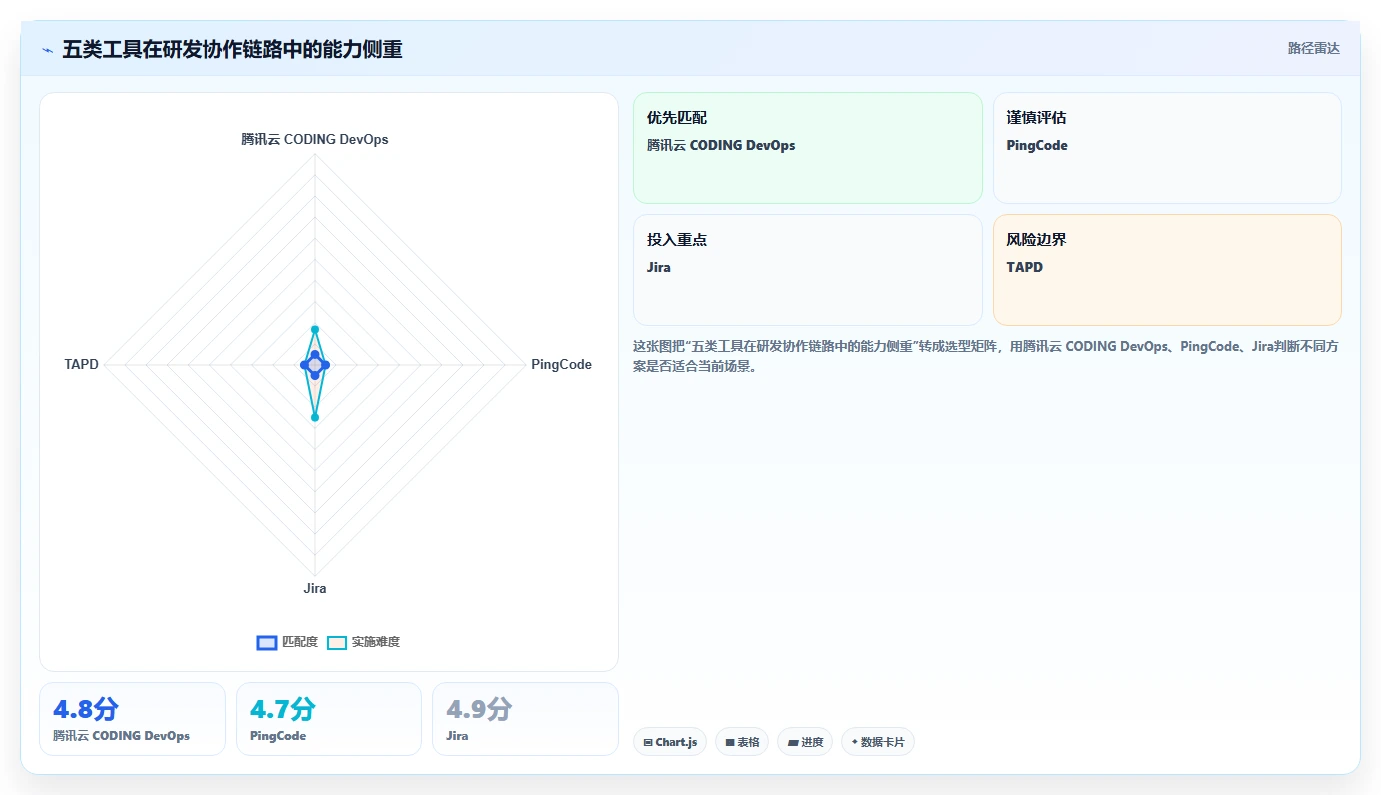Image resolution: width=1381 pixels, height=795 pixels.
Task: Open the 优先匹配 card
Action: tap(808, 148)
